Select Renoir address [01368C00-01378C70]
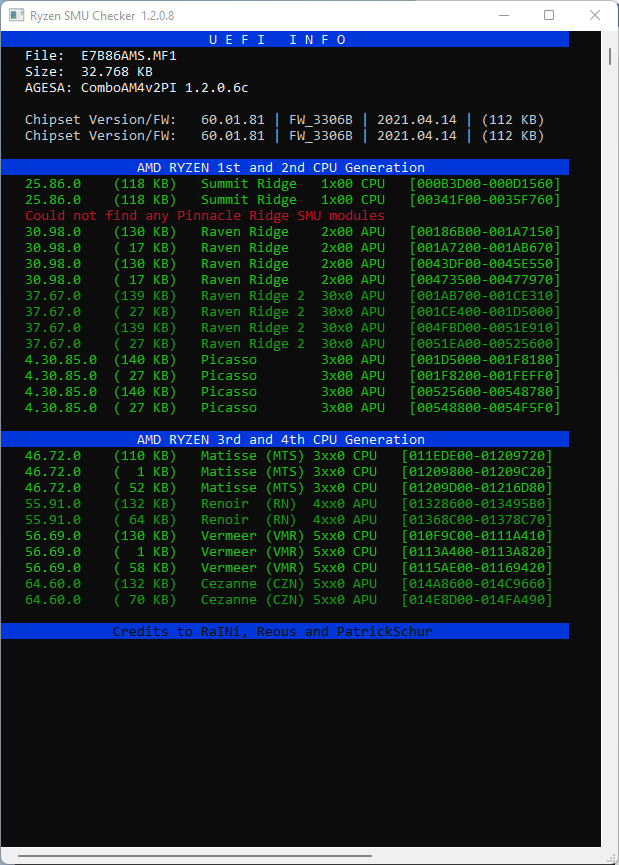 pyautogui.click(x=477, y=520)
